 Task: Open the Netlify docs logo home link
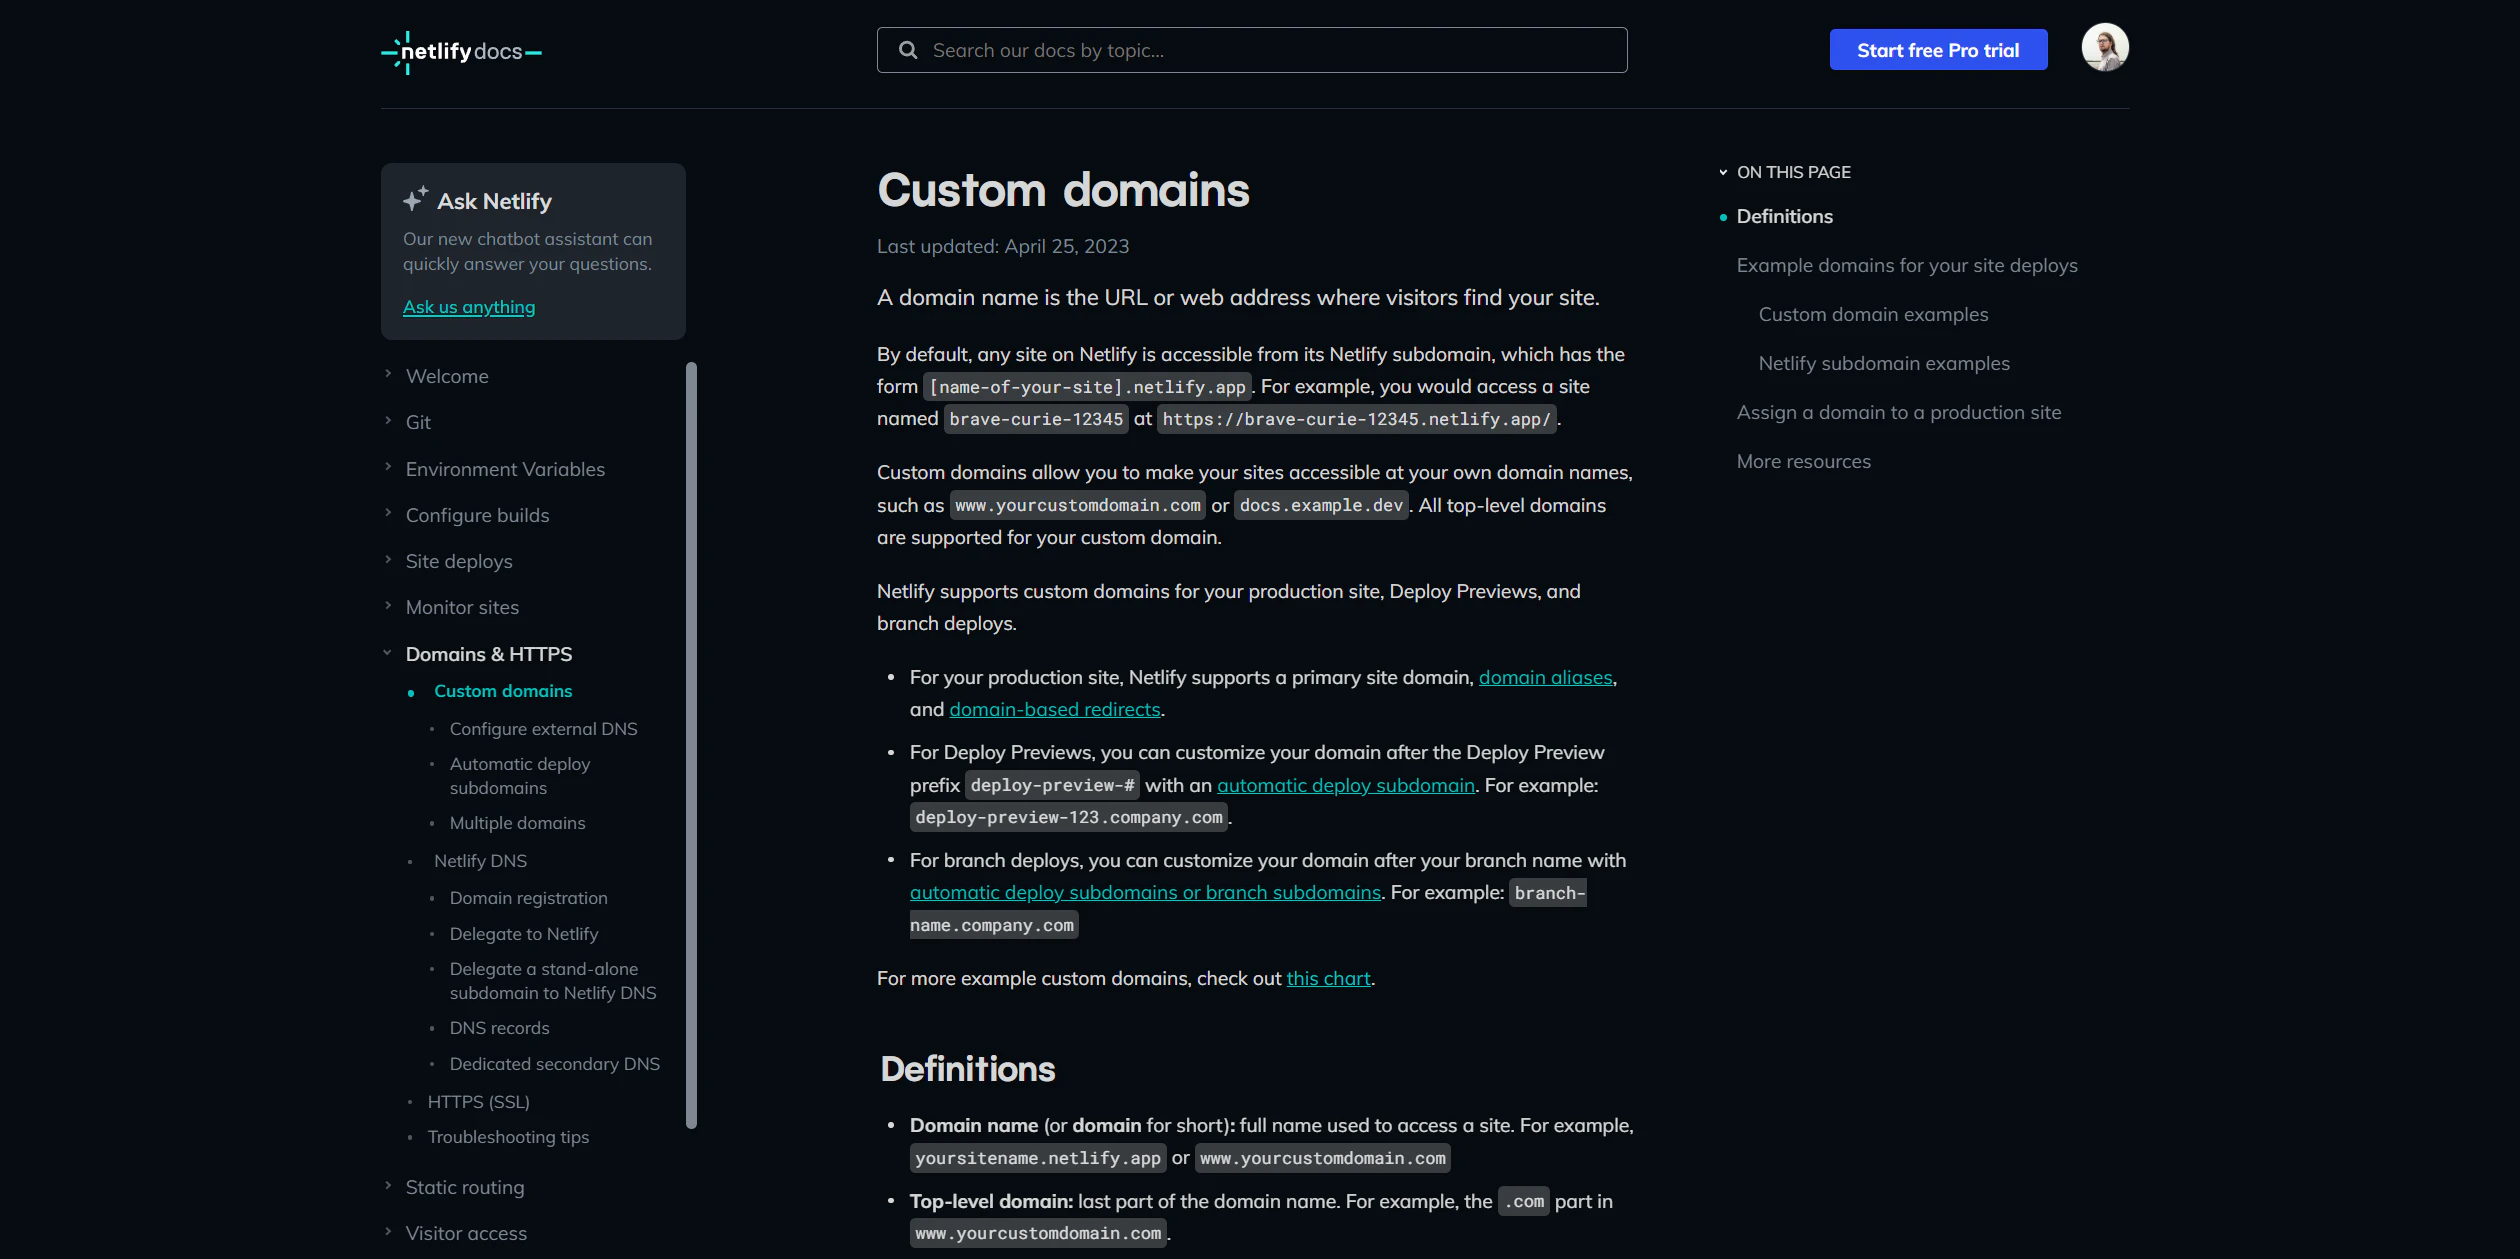(x=461, y=52)
